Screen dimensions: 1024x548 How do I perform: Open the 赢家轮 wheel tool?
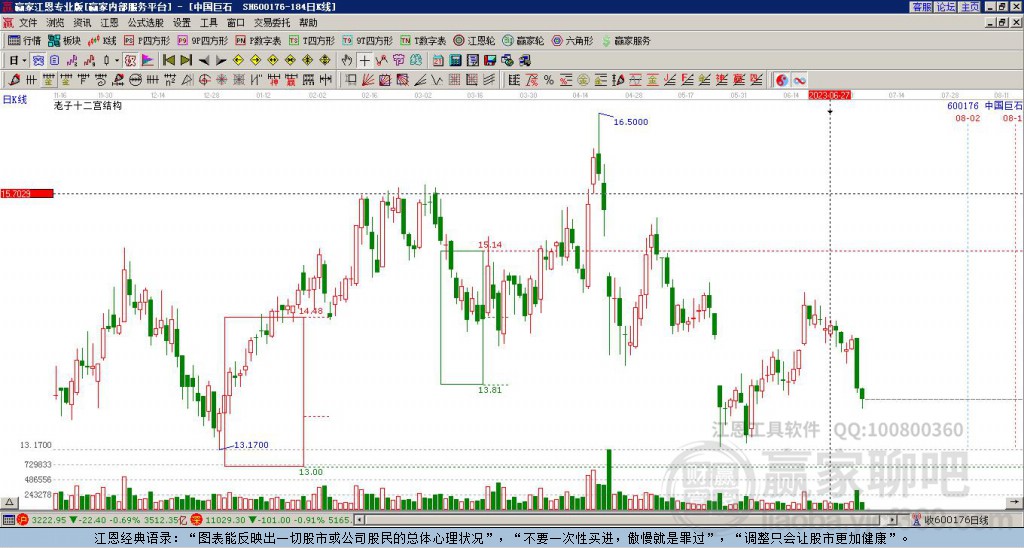(523, 40)
